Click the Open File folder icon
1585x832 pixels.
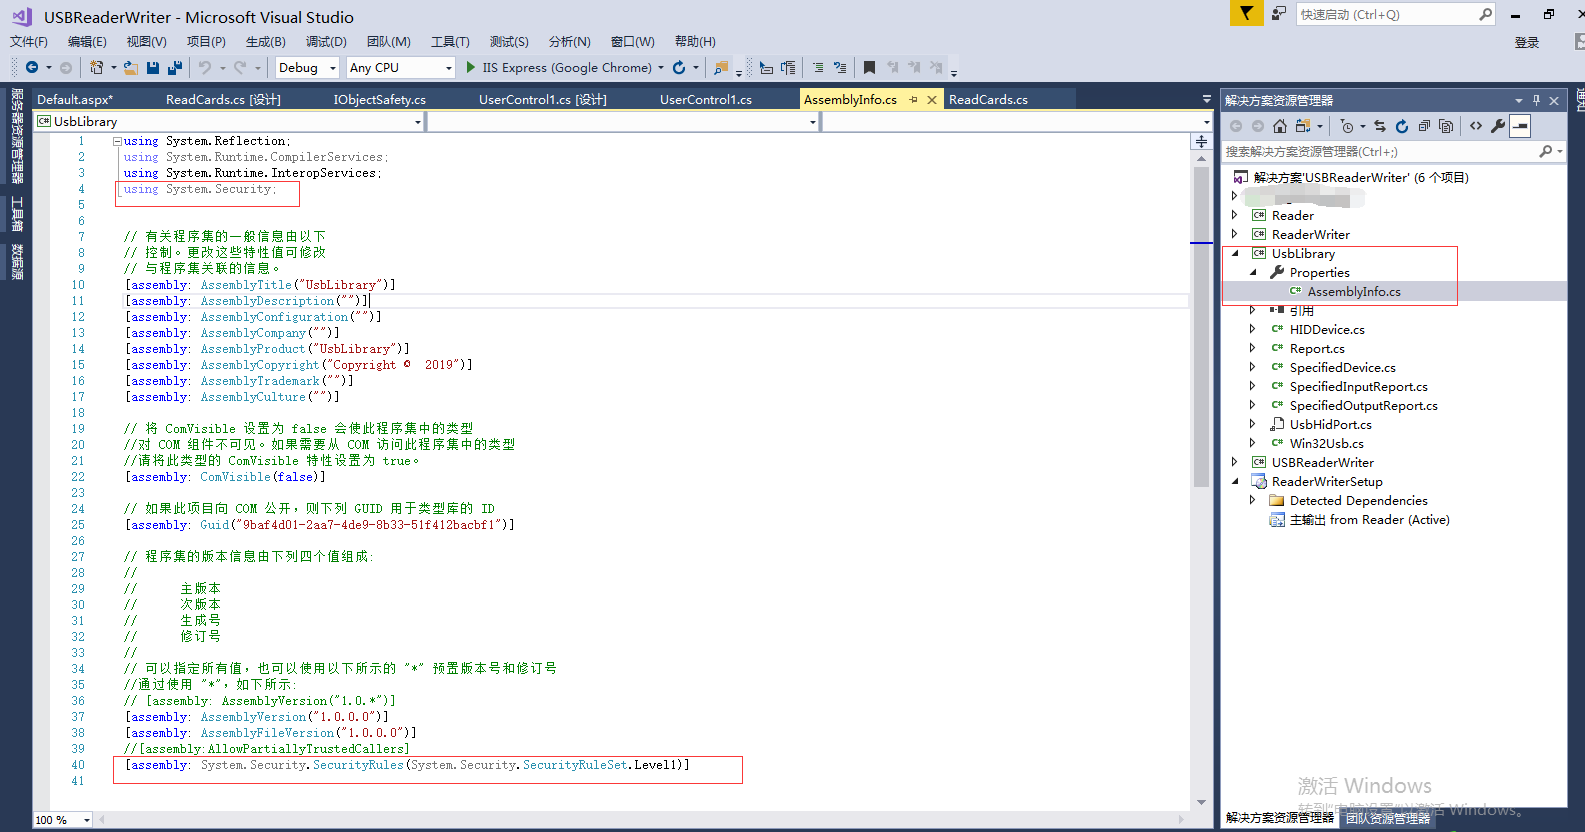pos(131,67)
